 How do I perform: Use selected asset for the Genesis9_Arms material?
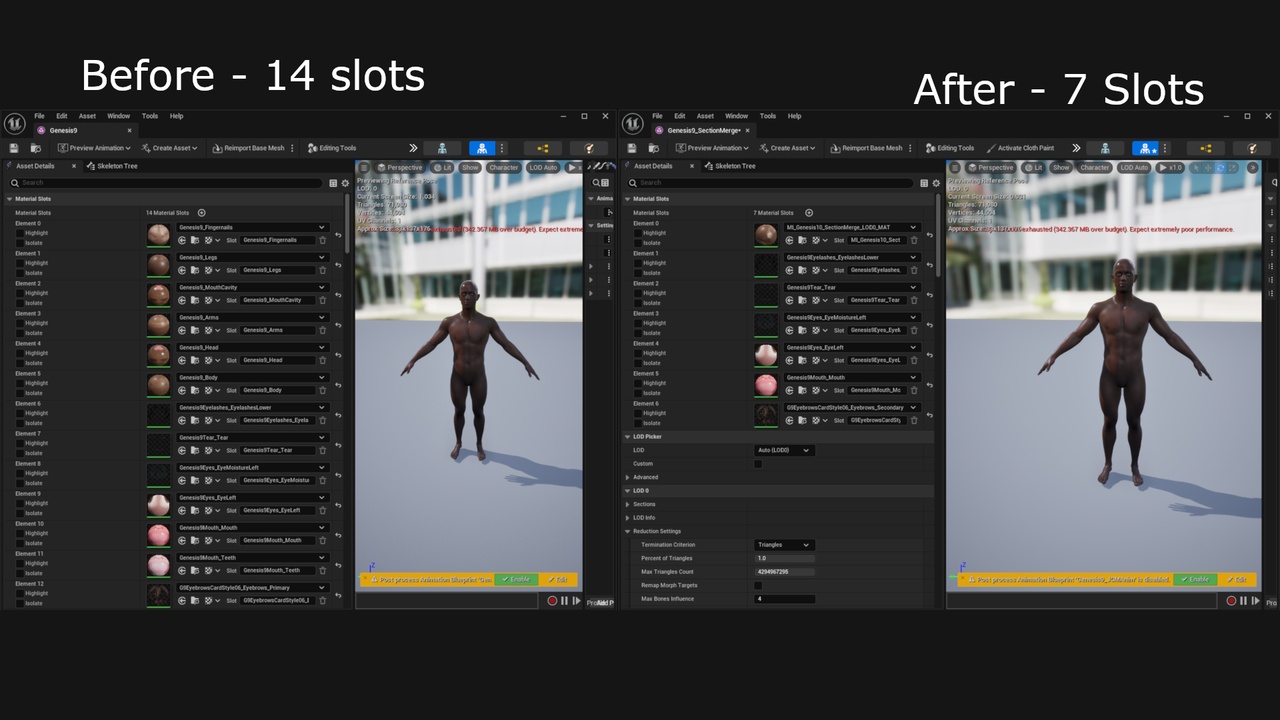click(182, 330)
